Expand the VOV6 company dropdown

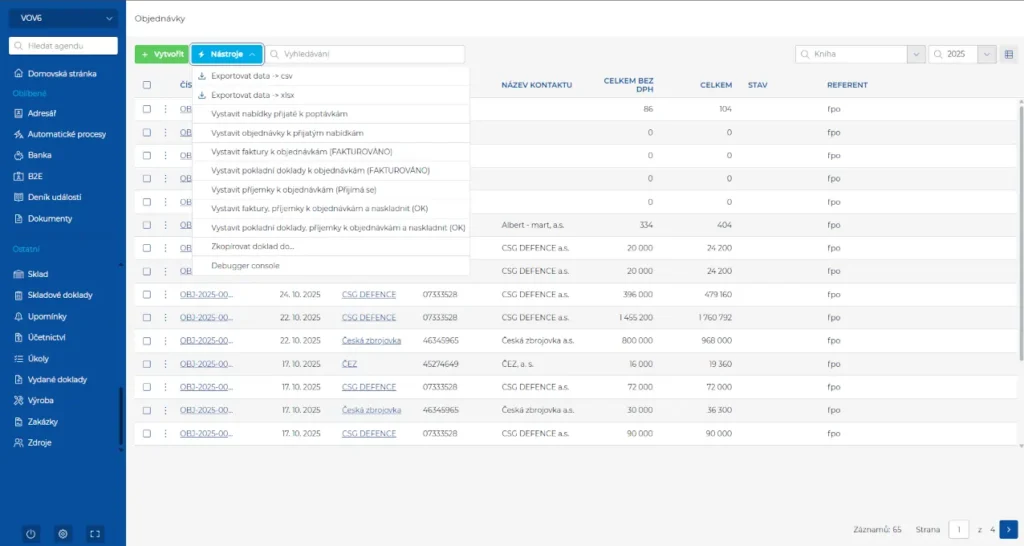(x=62, y=17)
